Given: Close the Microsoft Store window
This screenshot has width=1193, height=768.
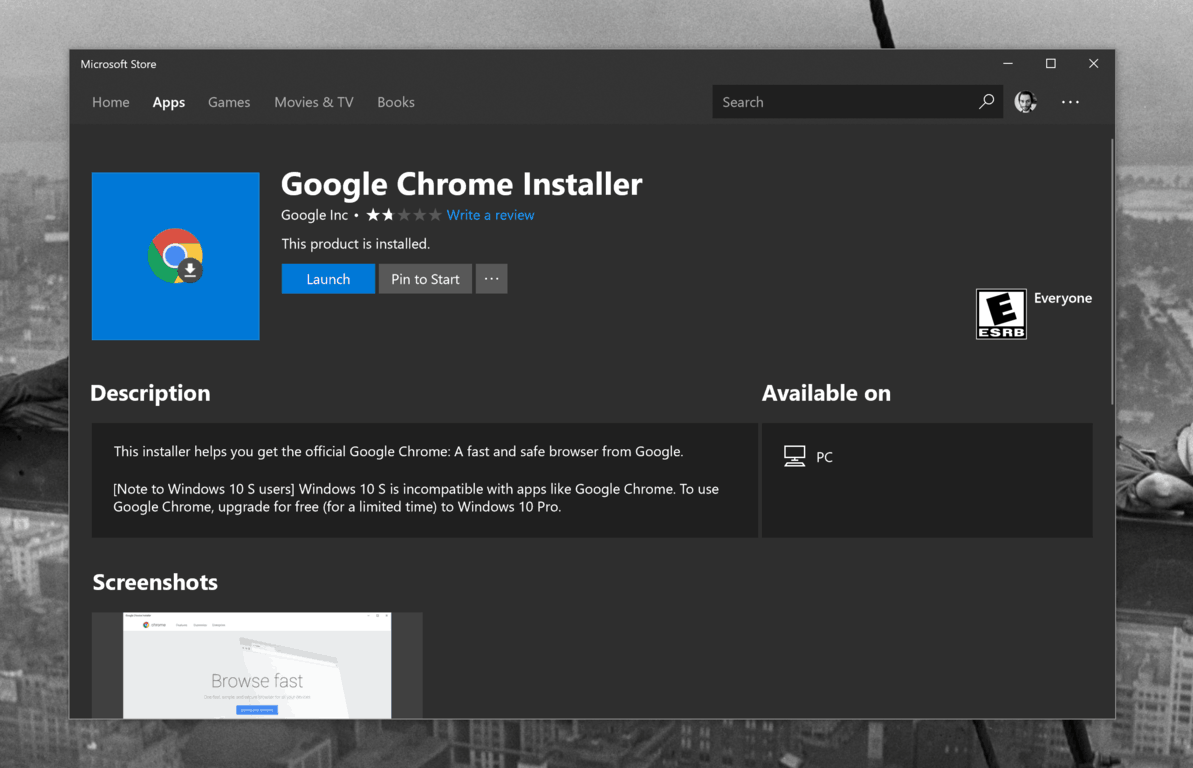Looking at the screenshot, I should pos(1093,64).
